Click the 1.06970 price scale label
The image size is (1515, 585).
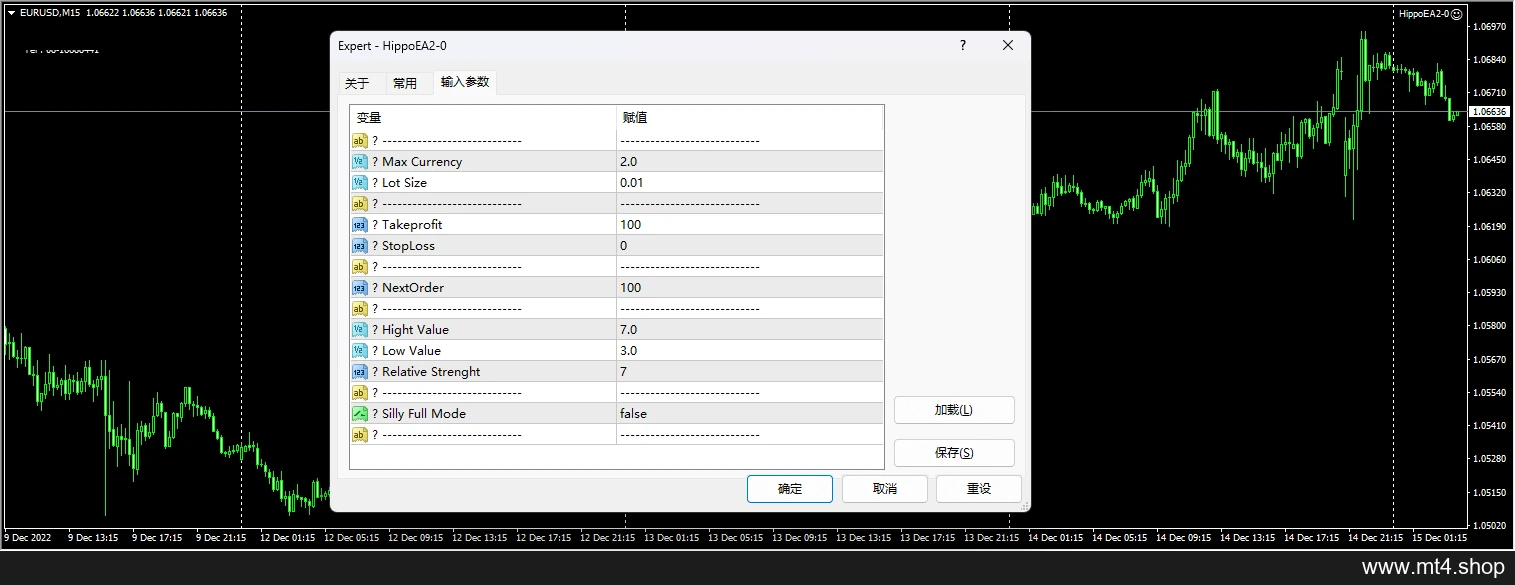1489,27
